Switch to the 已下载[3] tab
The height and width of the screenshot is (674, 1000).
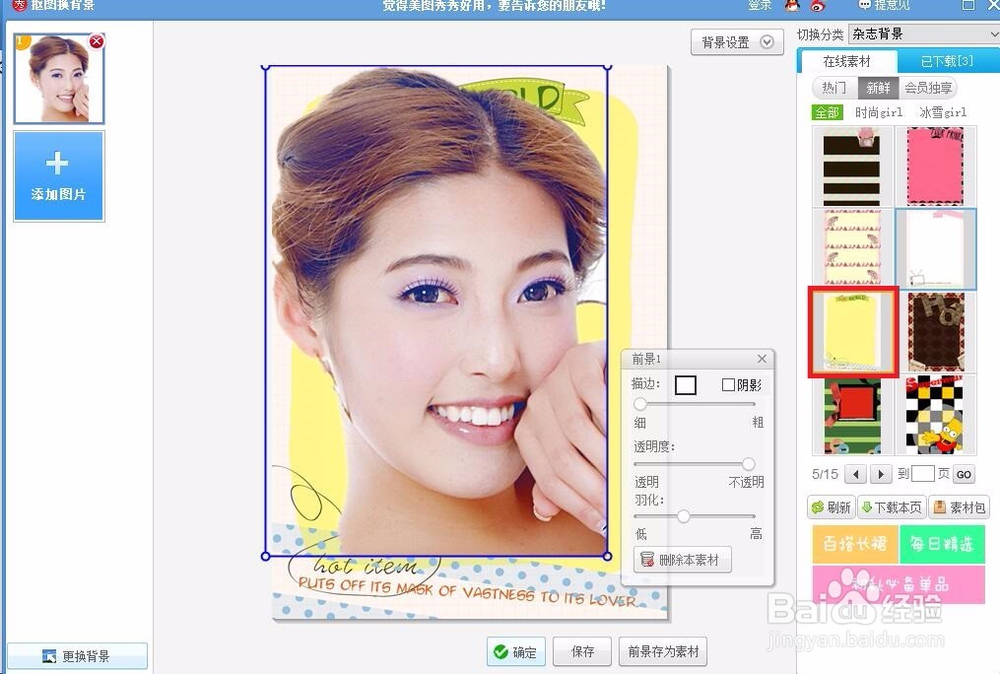pyautogui.click(x=947, y=60)
